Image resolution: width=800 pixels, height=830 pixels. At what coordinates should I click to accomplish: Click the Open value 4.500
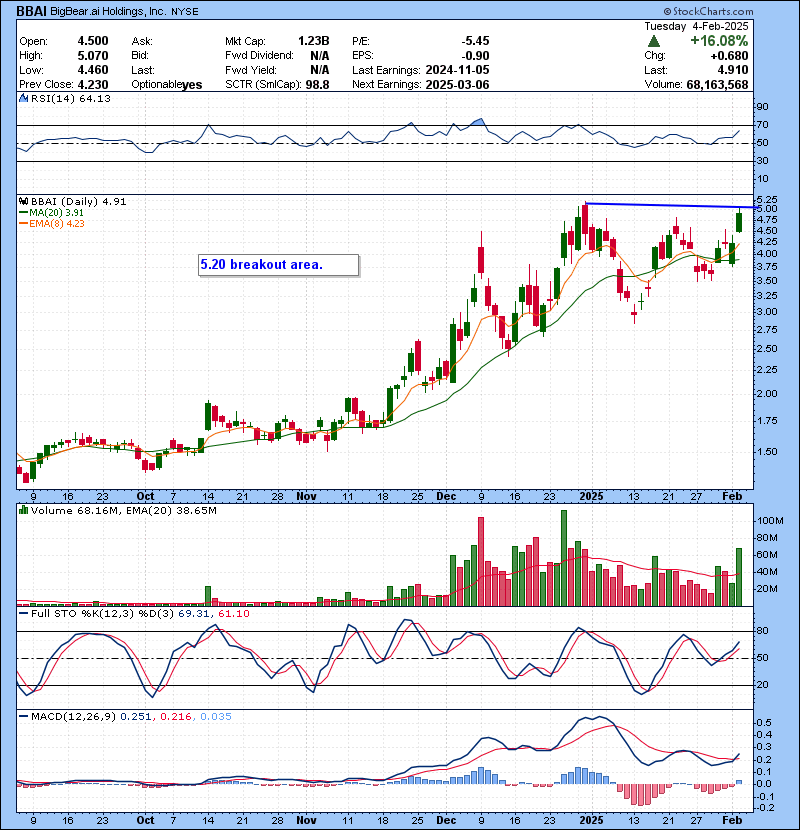(x=93, y=41)
